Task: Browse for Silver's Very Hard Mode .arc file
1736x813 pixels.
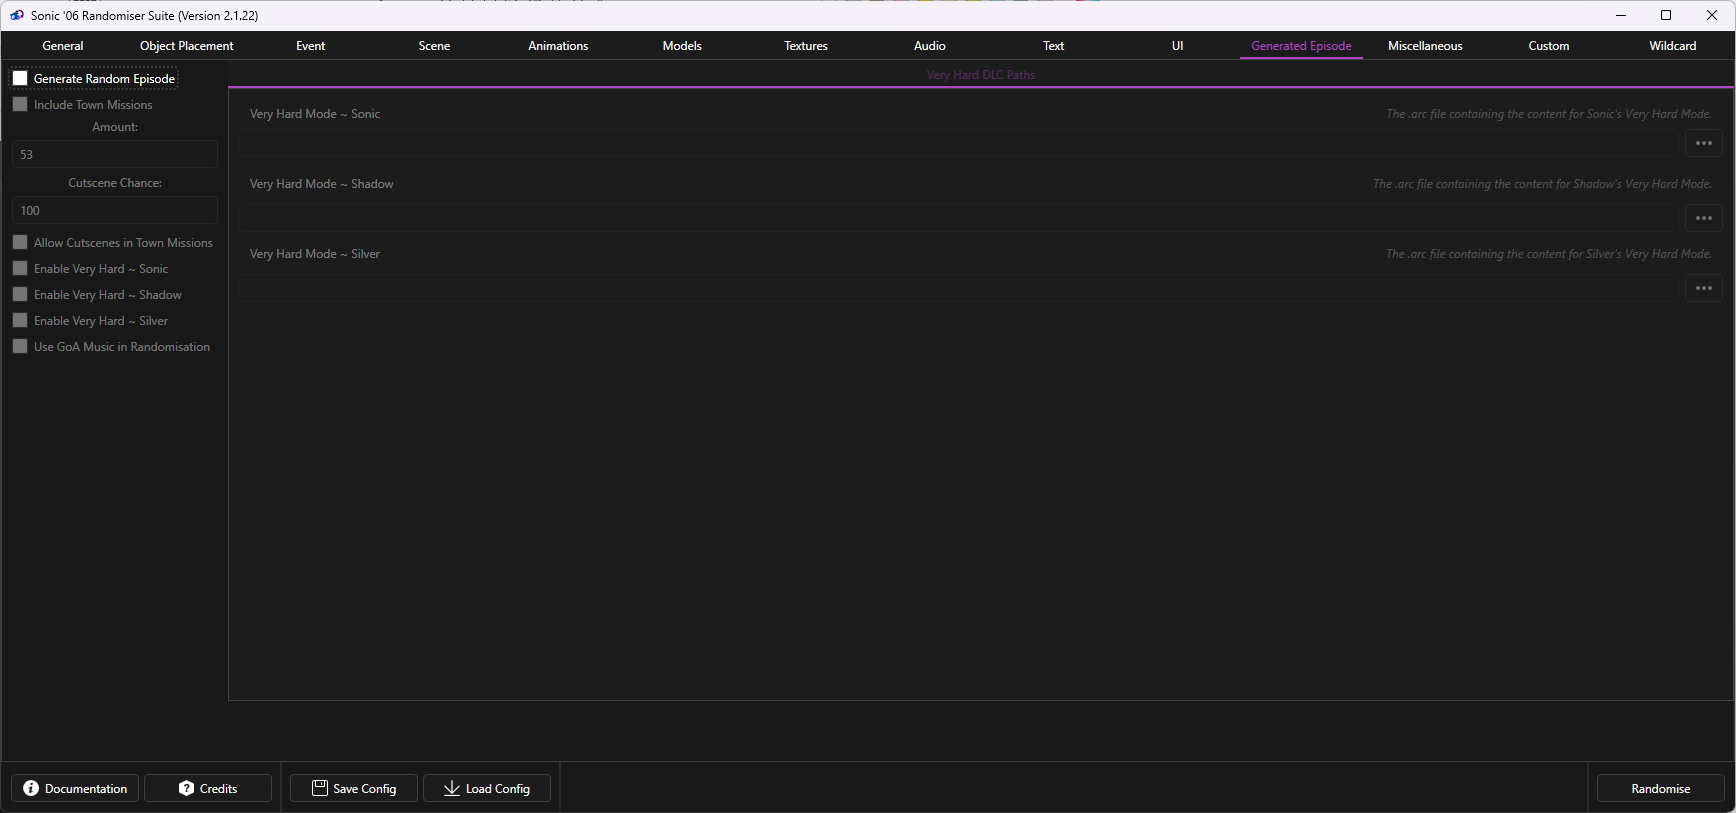Action: (x=1704, y=288)
